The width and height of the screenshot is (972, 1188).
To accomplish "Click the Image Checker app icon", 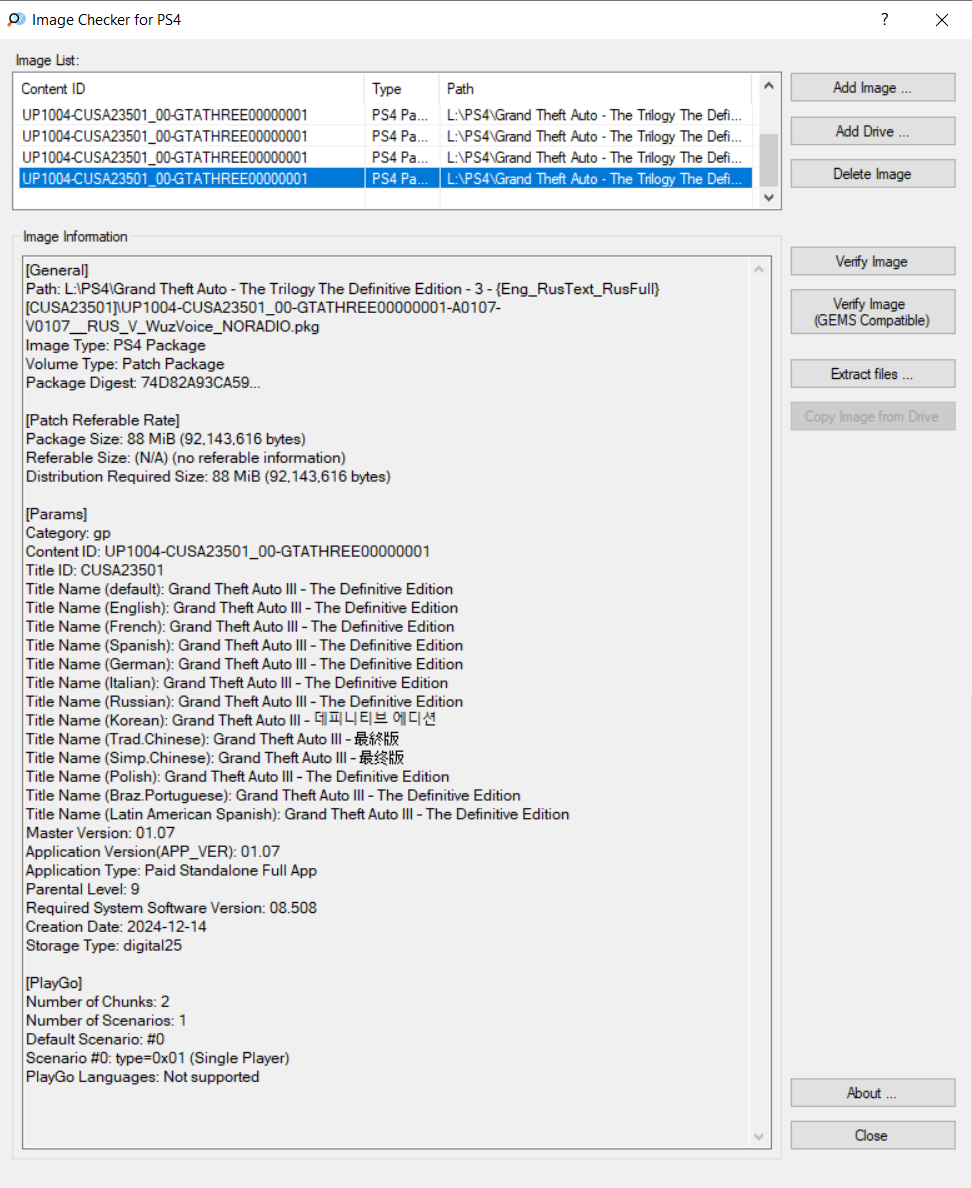I will point(16,20).
